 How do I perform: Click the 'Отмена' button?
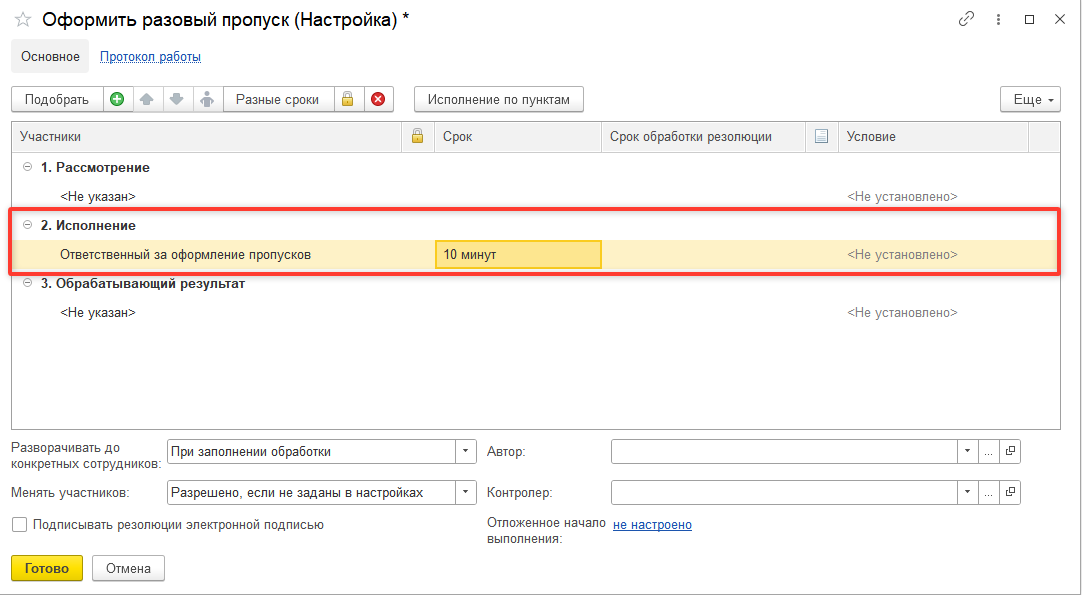point(128,568)
